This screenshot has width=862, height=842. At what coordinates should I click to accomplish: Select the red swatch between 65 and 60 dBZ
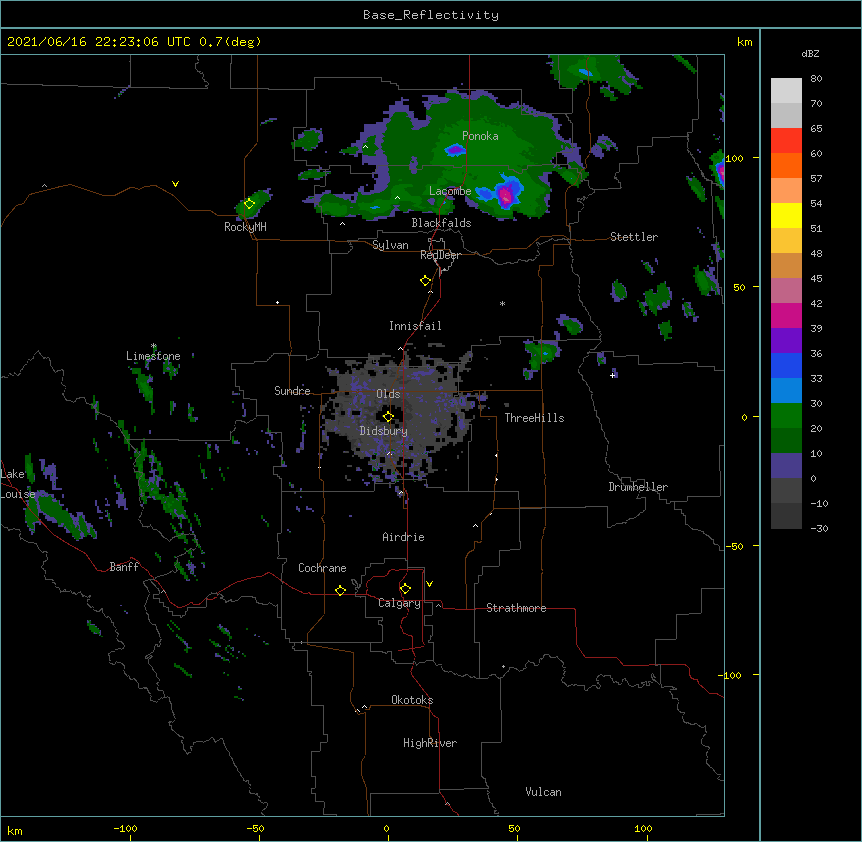tap(786, 141)
